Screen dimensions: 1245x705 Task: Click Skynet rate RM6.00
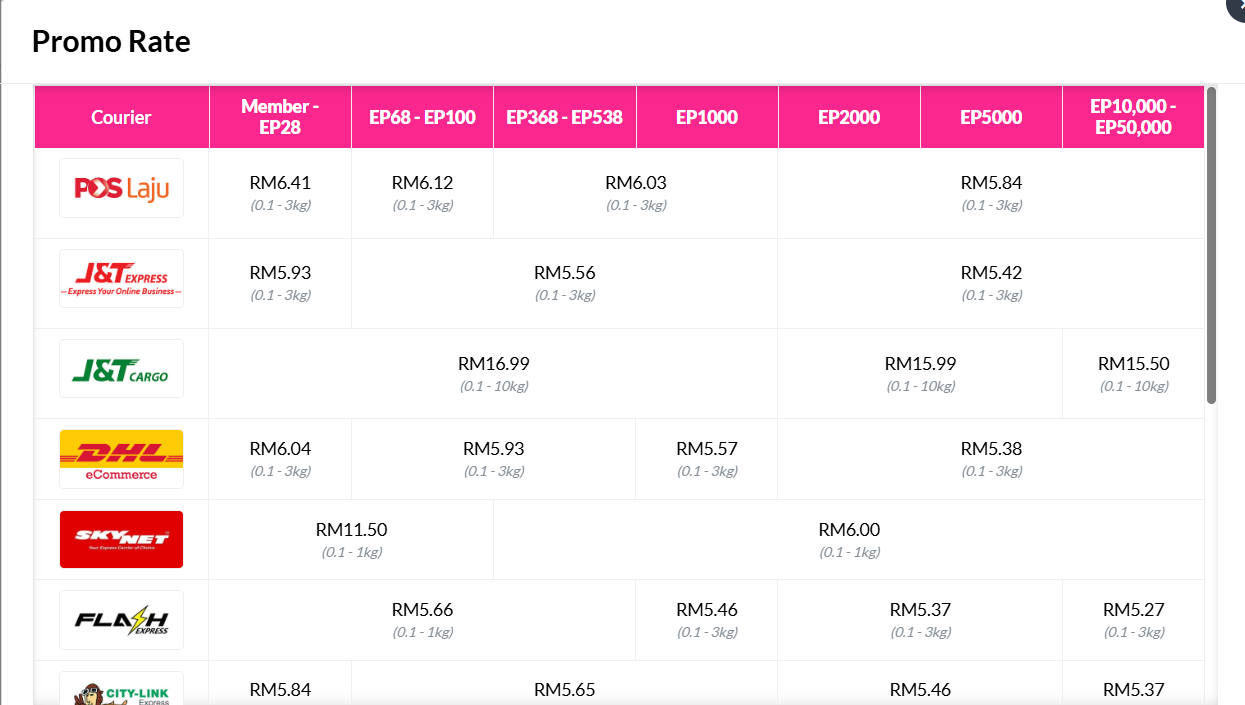point(849,530)
